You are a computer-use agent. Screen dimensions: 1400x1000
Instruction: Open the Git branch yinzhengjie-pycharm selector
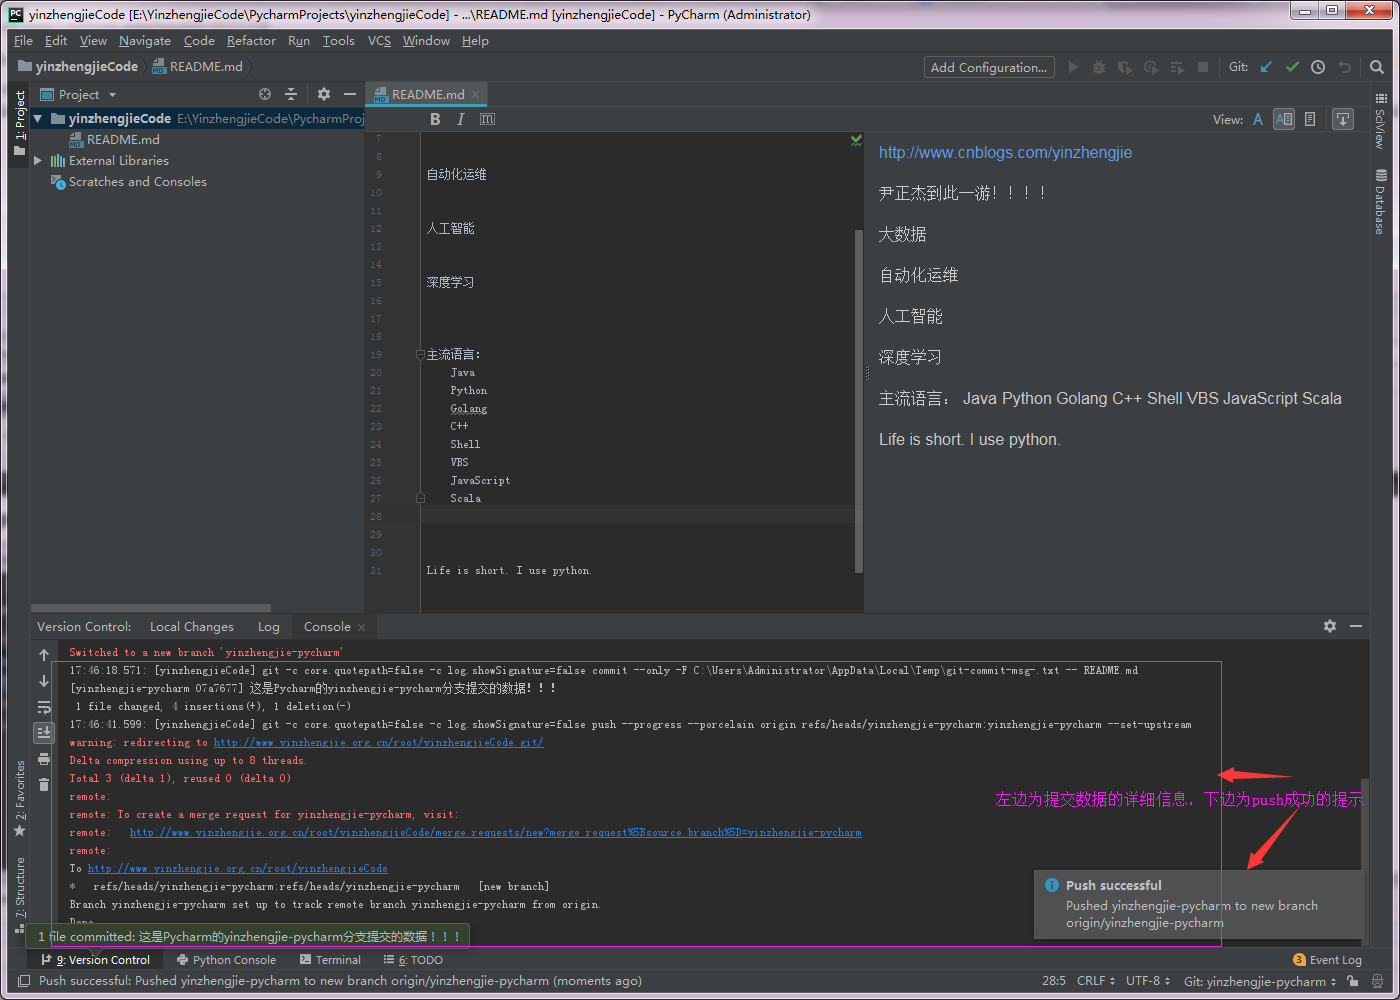(1260, 981)
